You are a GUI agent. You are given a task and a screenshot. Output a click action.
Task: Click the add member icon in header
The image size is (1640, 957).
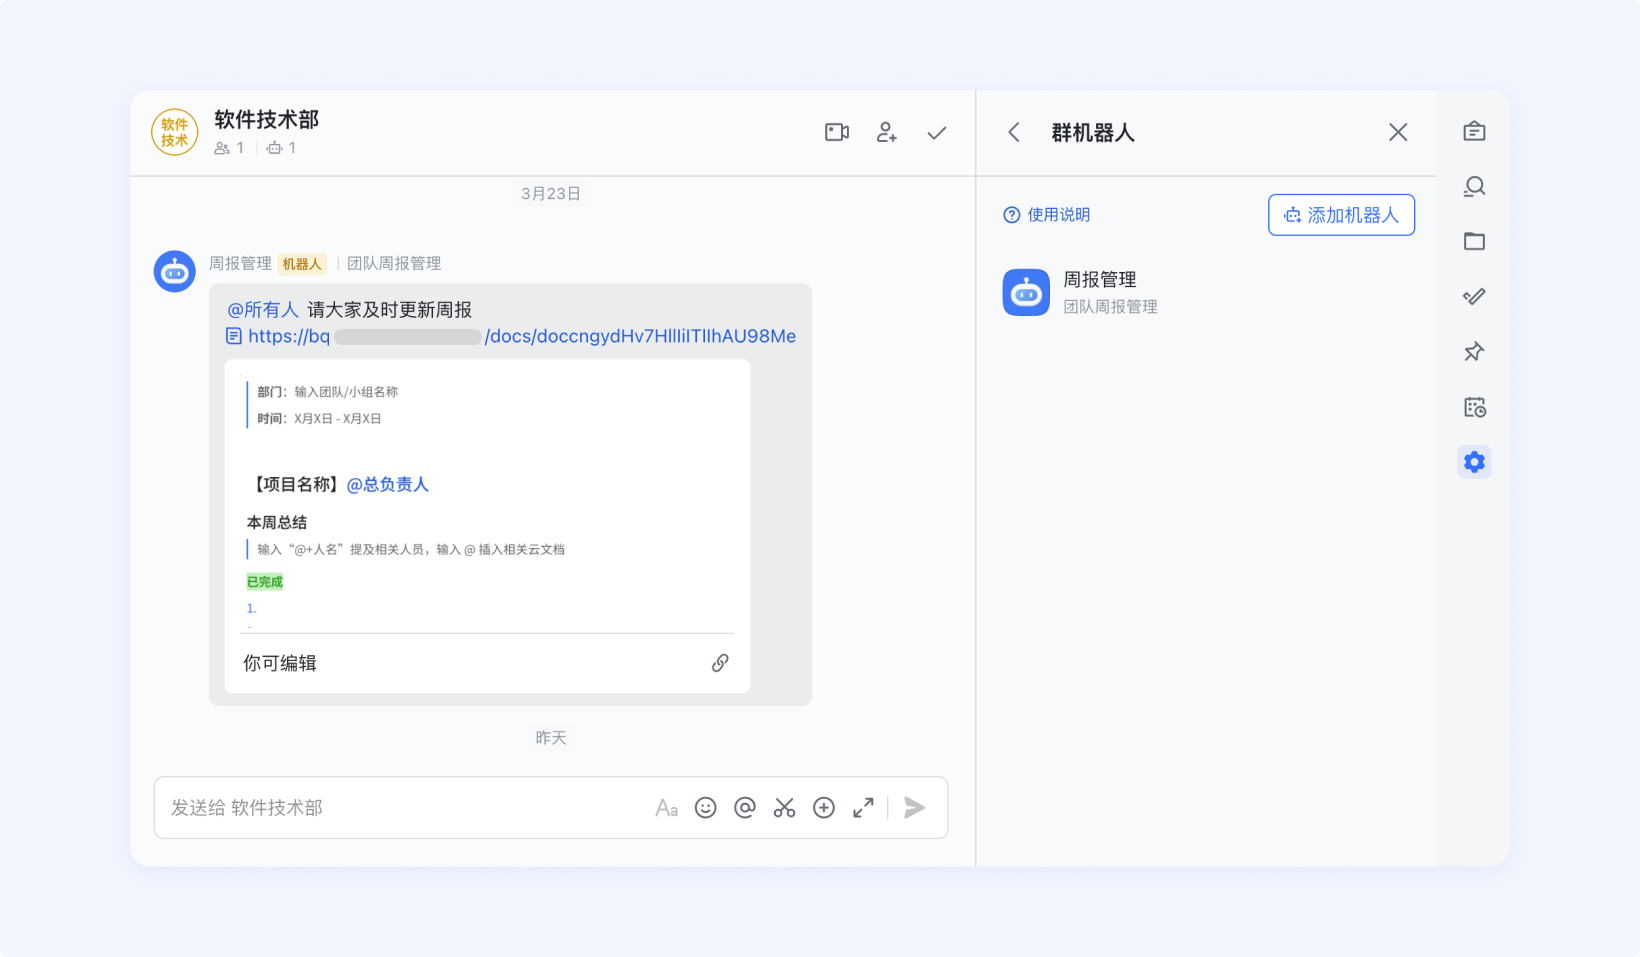(x=886, y=131)
